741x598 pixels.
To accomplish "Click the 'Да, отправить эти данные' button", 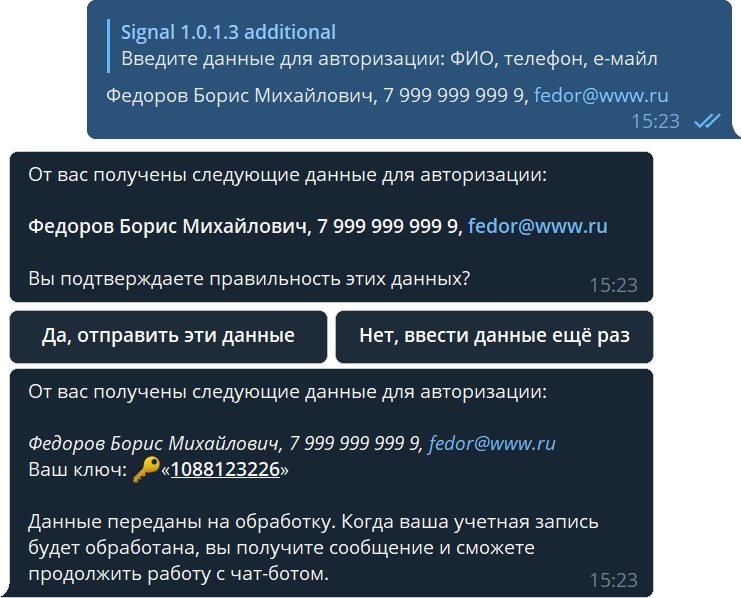I will tap(168, 337).
